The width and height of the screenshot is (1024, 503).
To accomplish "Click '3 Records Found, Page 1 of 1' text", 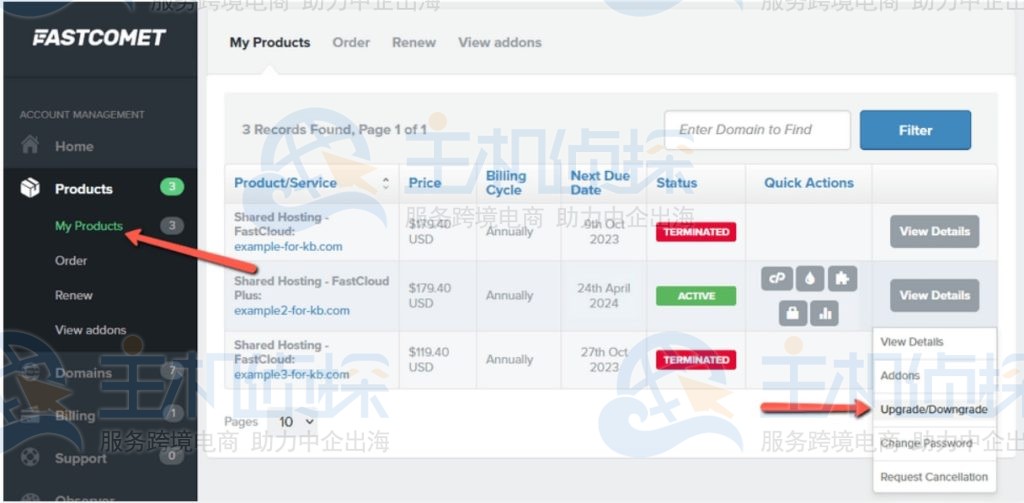I will click(334, 129).
